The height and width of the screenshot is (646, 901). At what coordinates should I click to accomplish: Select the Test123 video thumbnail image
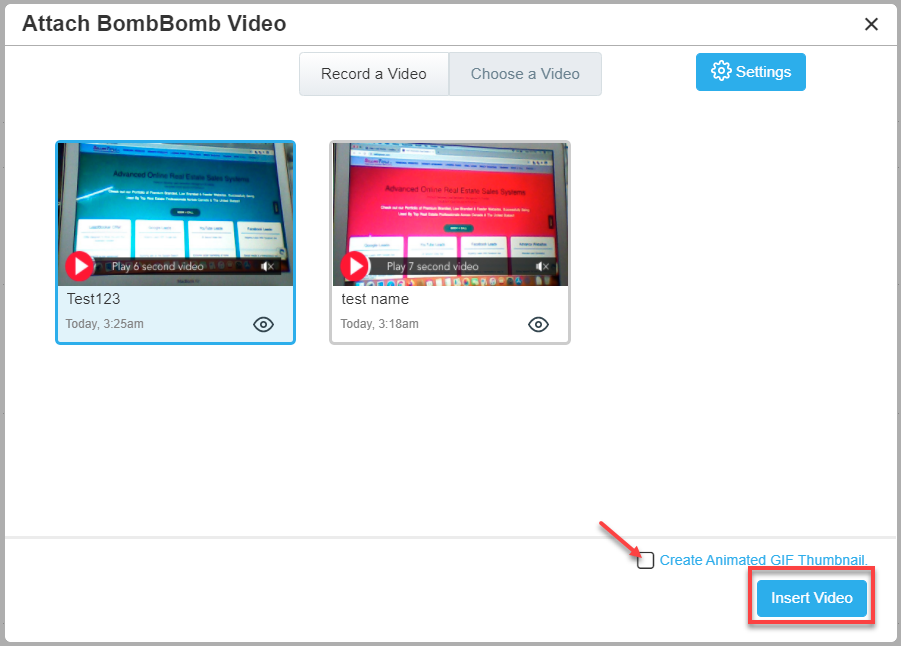(x=175, y=200)
